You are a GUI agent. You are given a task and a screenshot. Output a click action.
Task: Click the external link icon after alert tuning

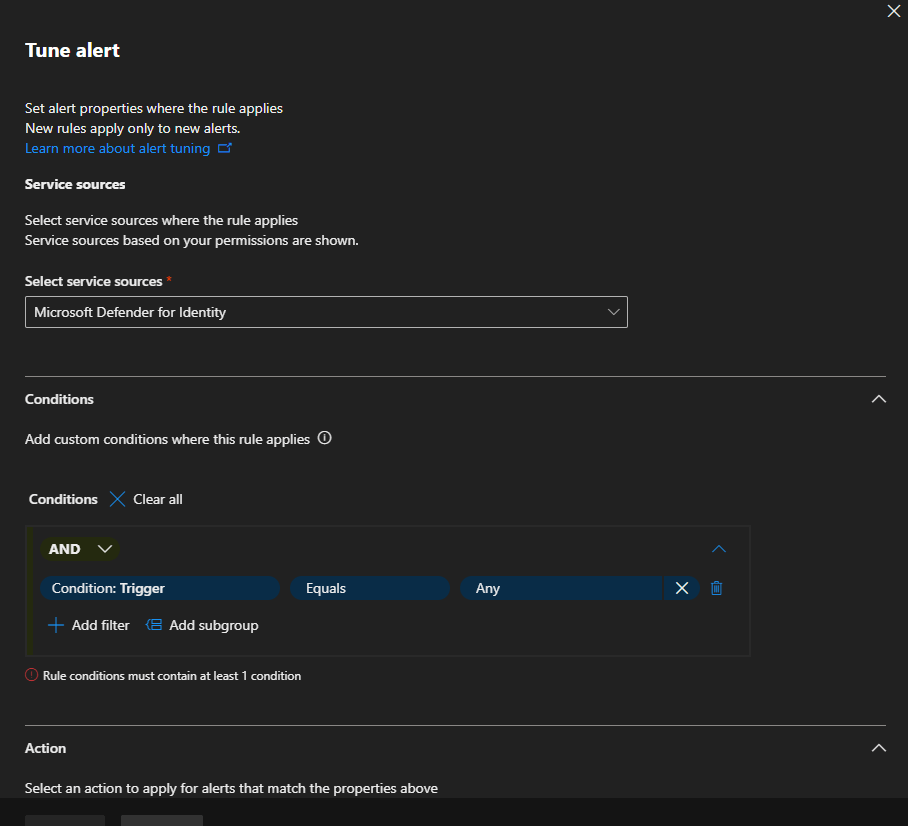coord(225,148)
